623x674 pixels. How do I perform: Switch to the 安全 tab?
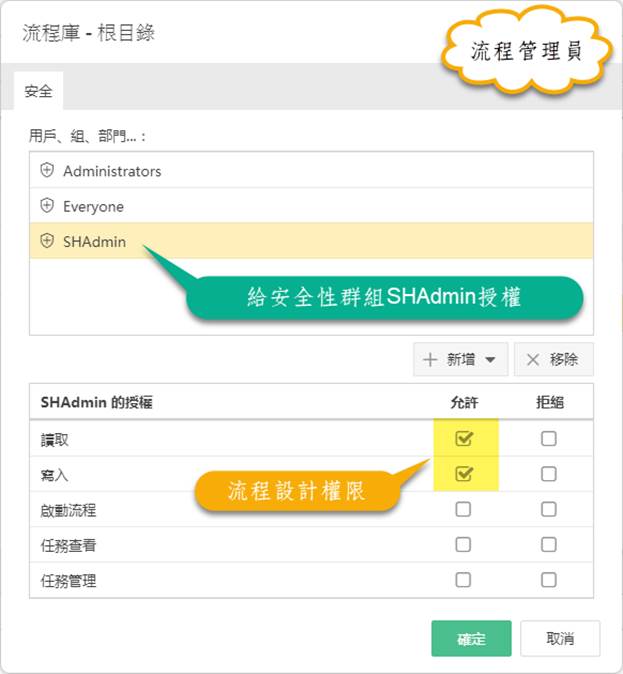click(x=38, y=91)
